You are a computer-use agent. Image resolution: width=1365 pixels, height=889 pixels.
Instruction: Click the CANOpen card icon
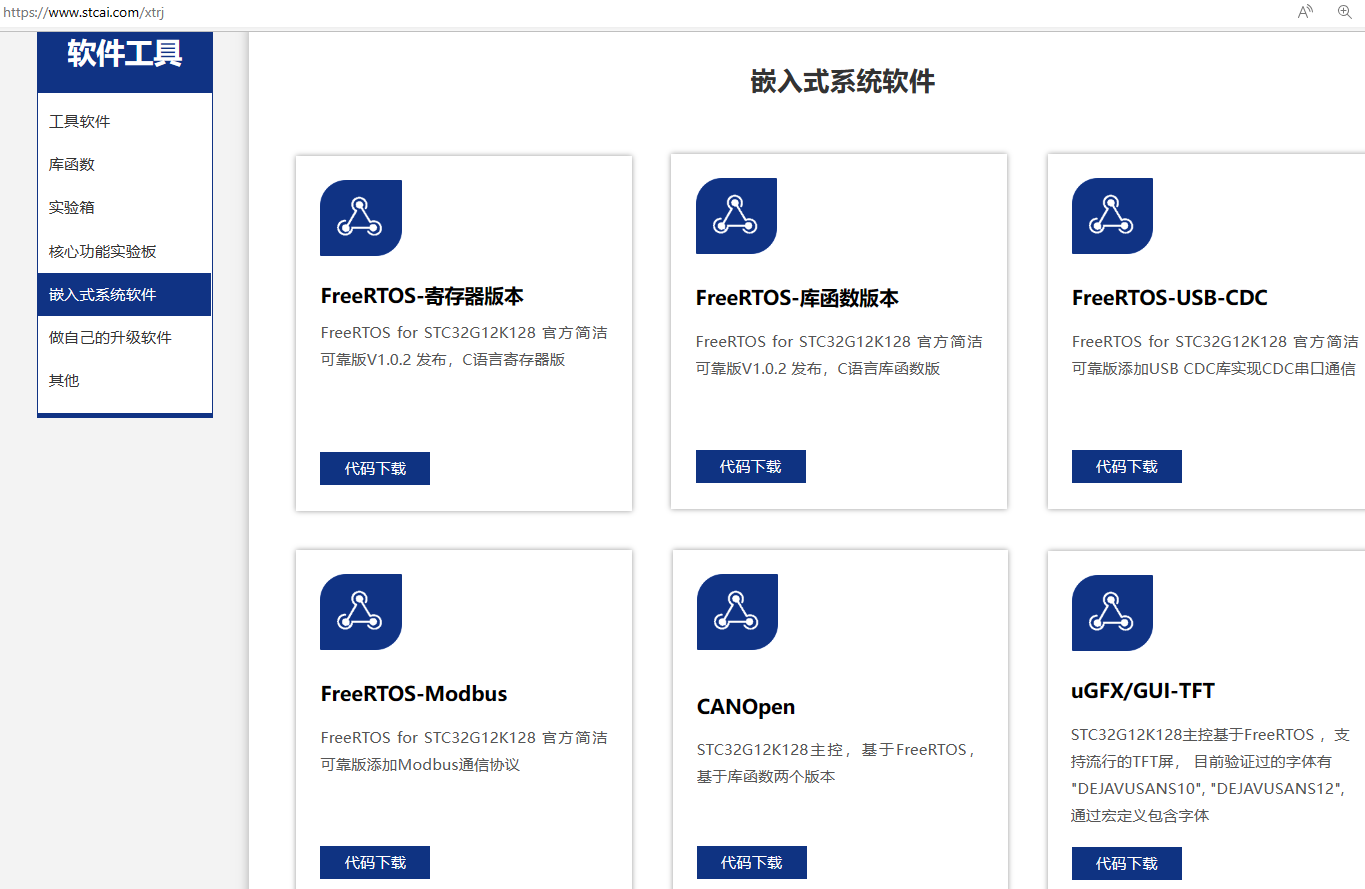(x=737, y=612)
